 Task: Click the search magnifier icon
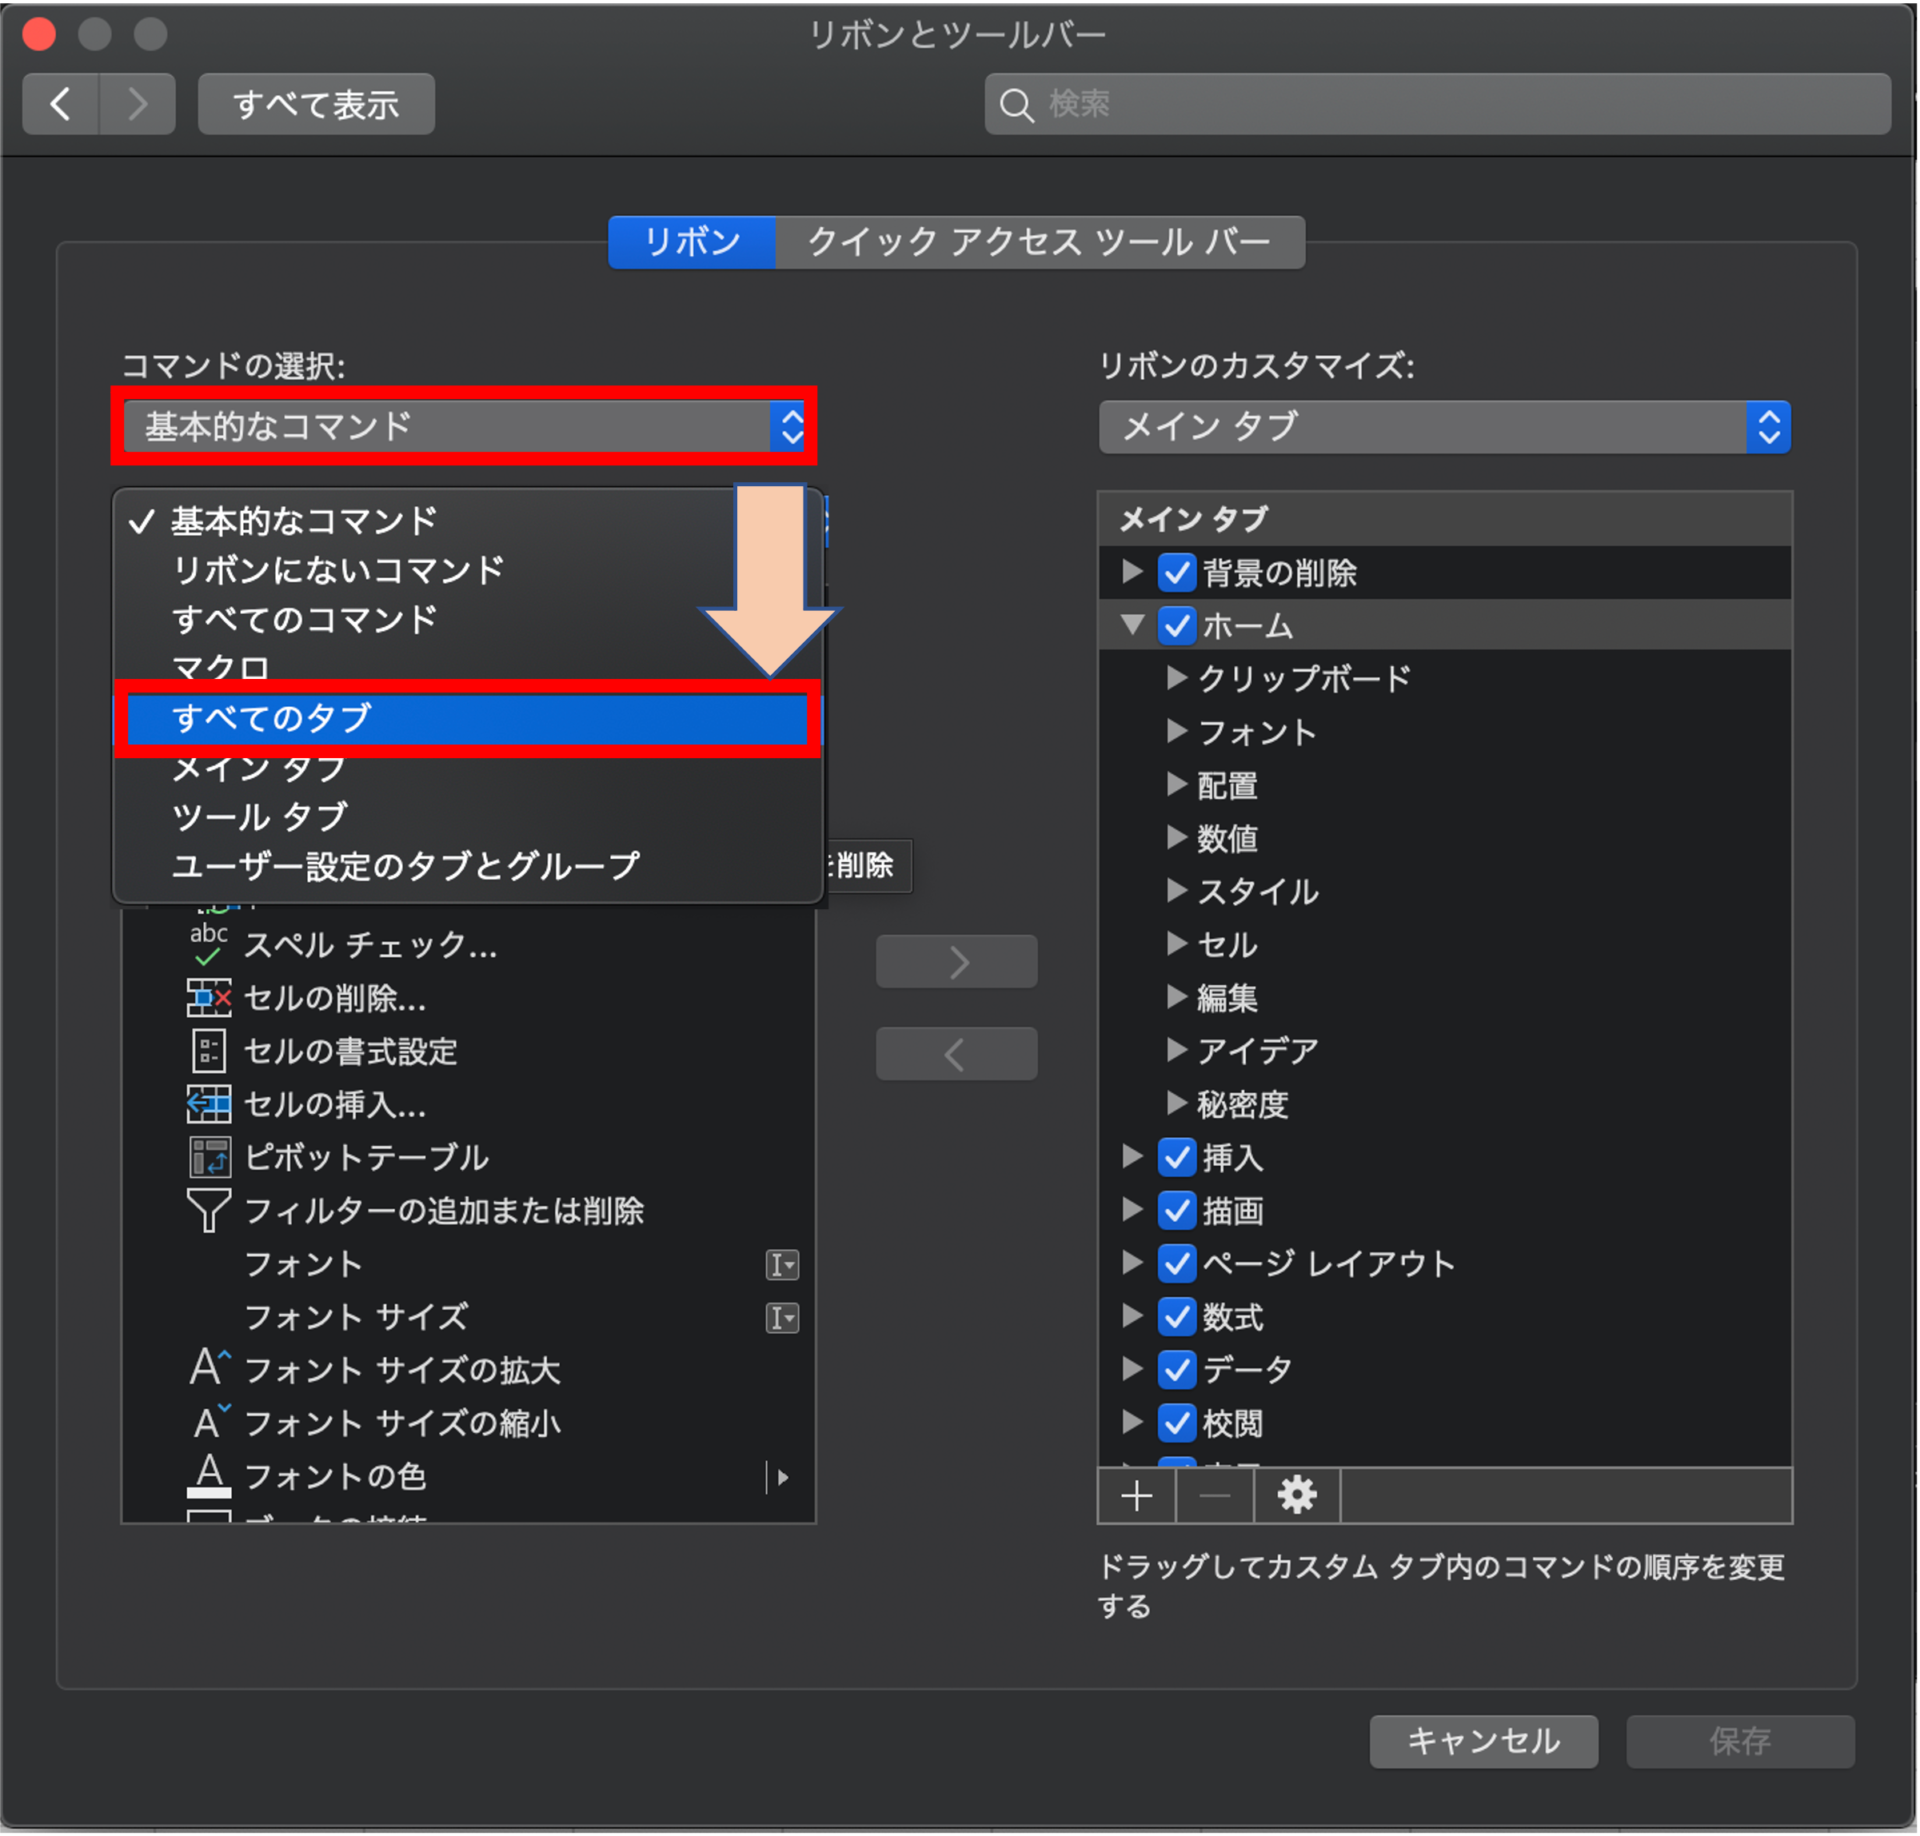click(x=1016, y=104)
